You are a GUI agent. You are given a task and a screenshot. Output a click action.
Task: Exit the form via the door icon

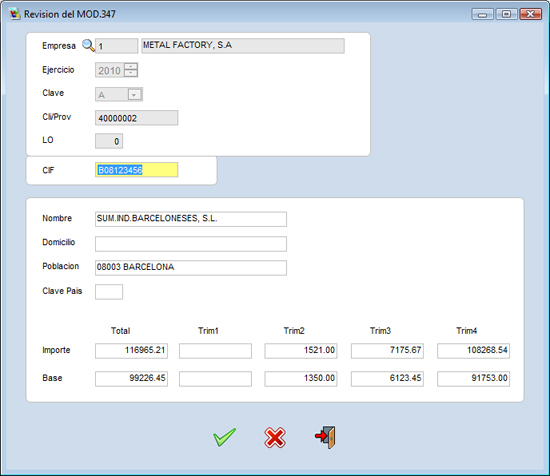click(x=325, y=437)
